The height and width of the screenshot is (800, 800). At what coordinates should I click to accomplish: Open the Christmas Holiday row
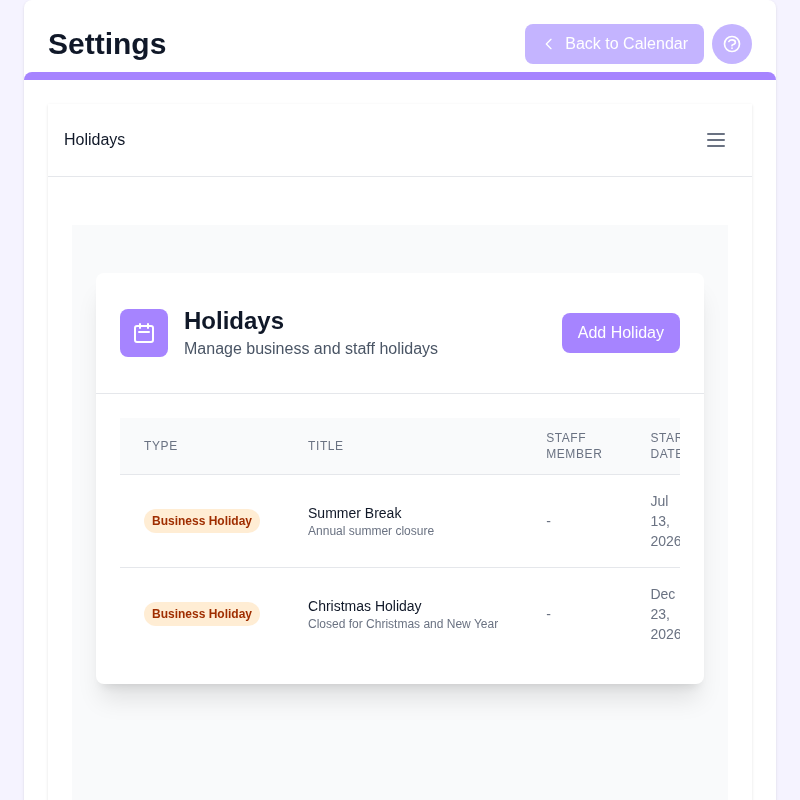400,614
